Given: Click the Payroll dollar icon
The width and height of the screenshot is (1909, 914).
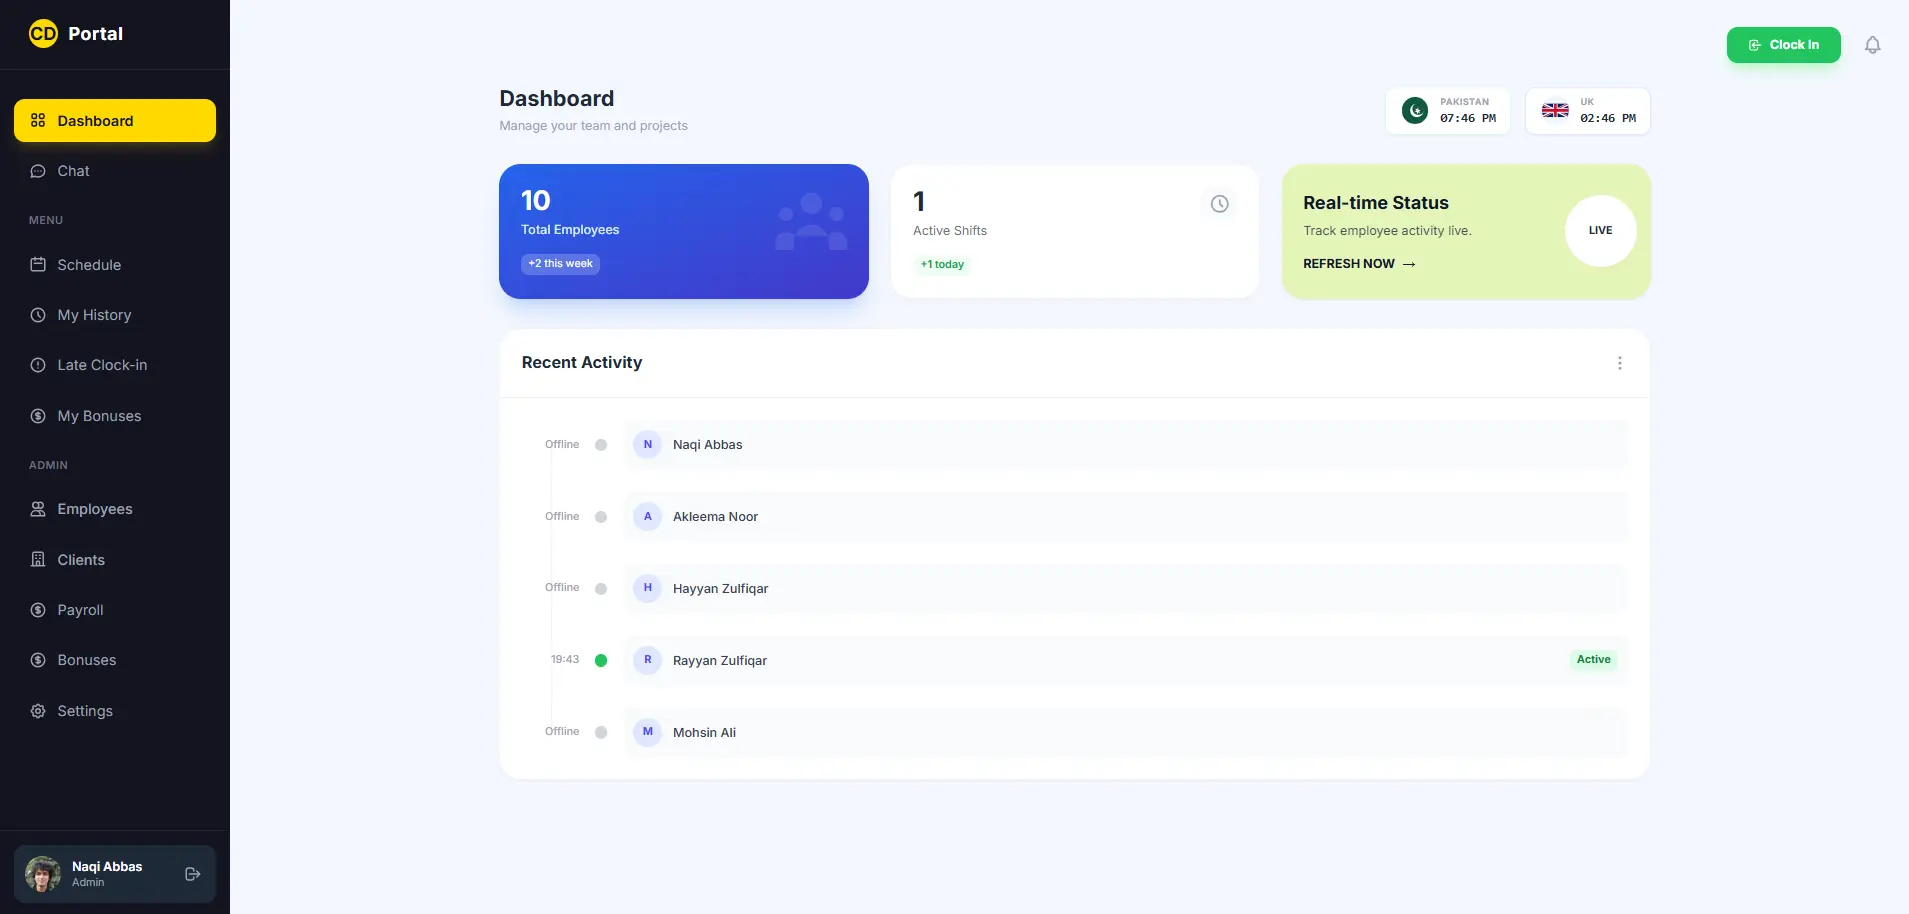Looking at the screenshot, I should pyautogui.click(x=37, y=610).
